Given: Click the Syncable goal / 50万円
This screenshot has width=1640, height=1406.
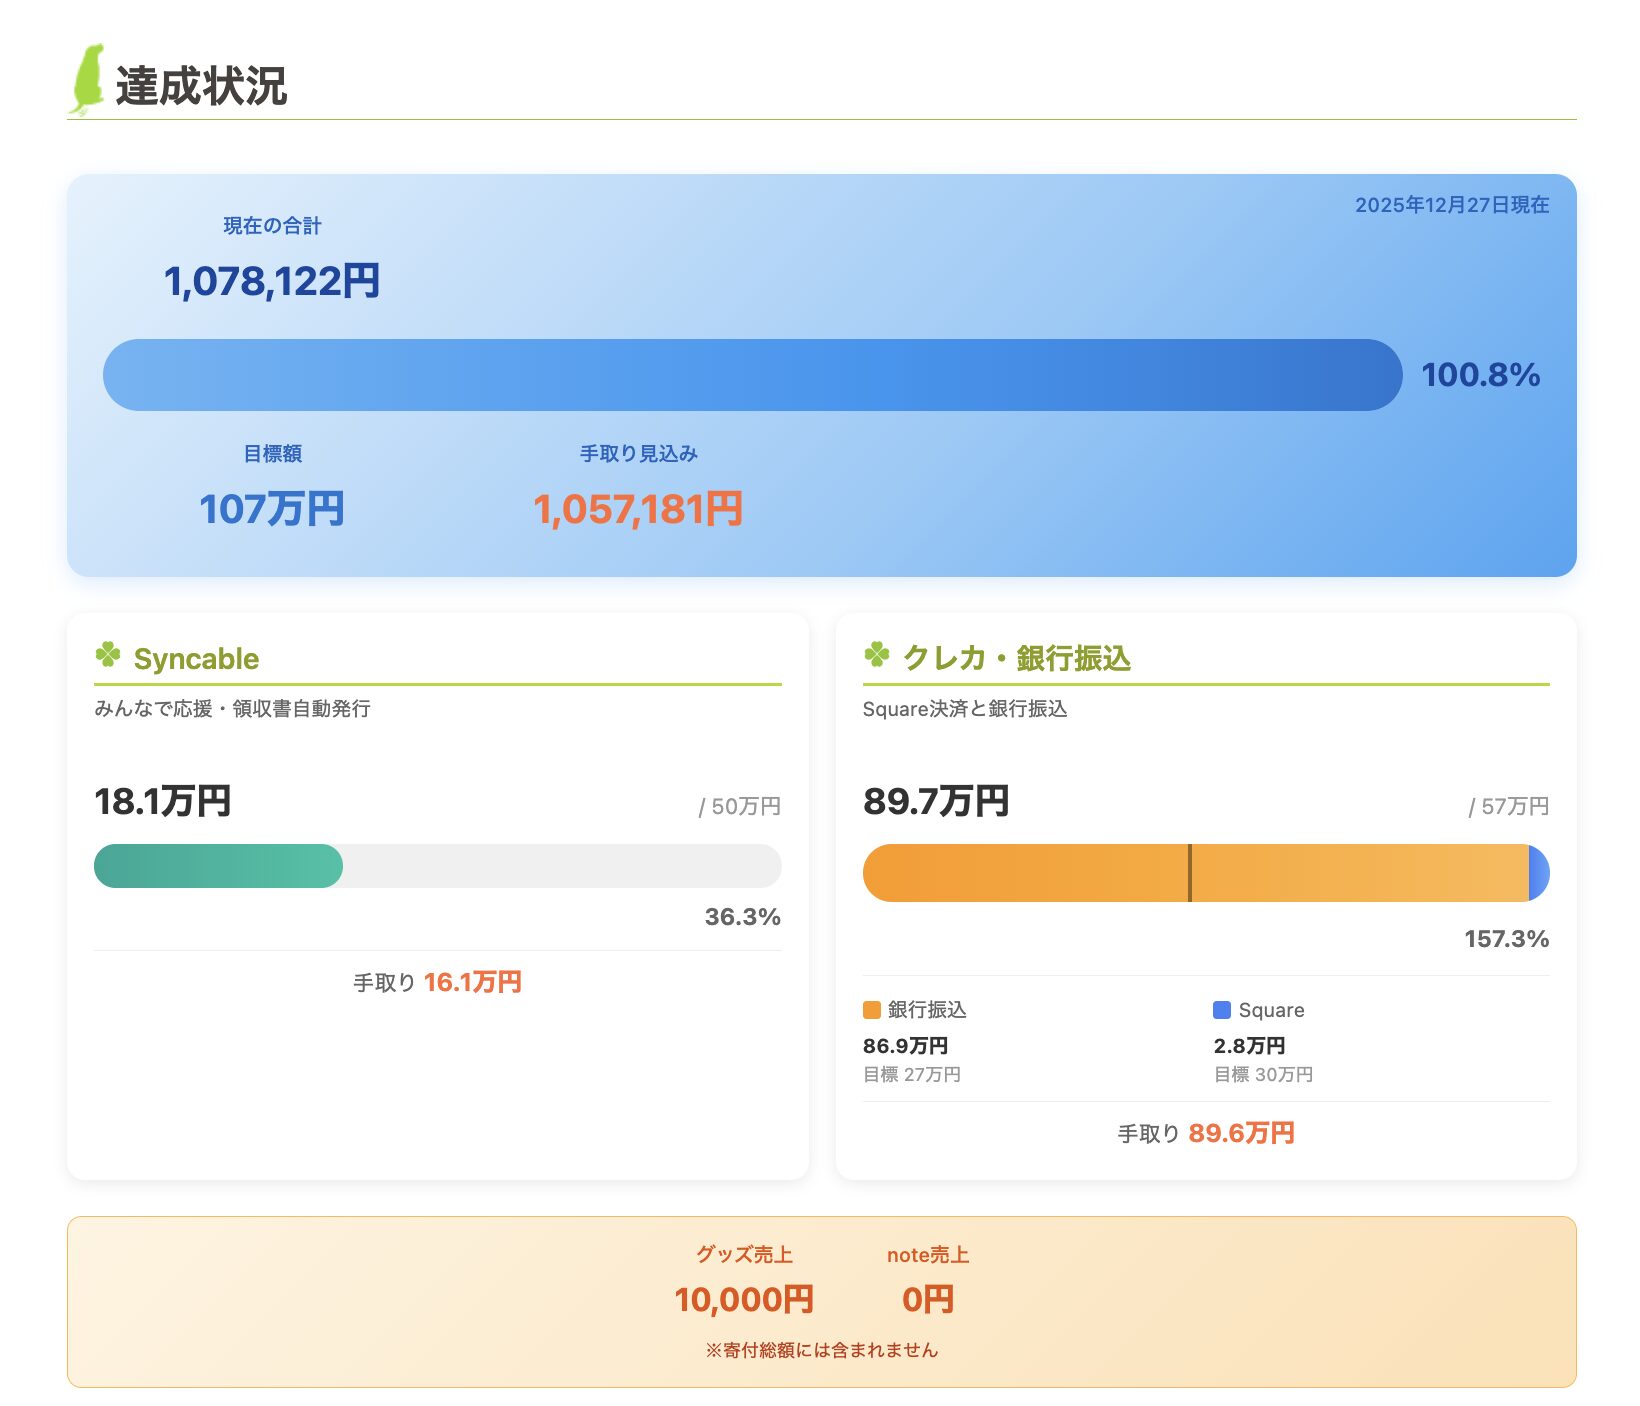Looking at the screenshot, I should click(740, 807).
